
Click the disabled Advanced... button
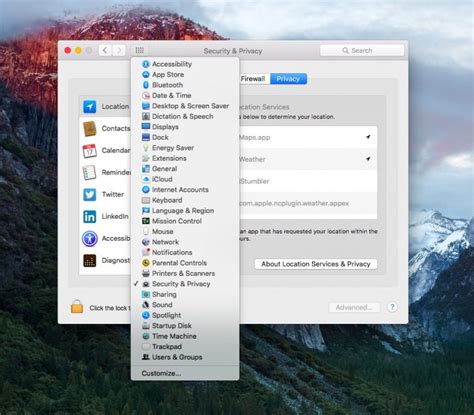click(x=354, y=307)
